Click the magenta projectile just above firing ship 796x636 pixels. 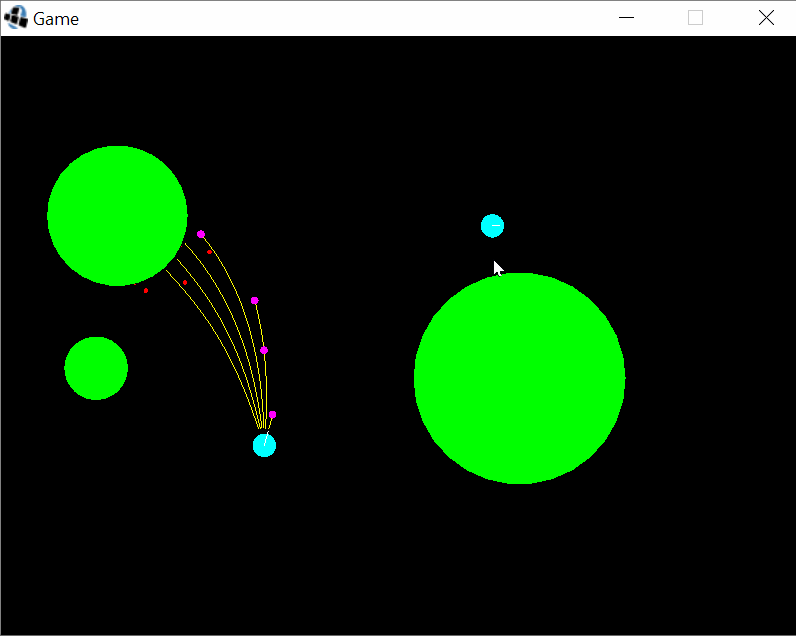tap(272, 415)
